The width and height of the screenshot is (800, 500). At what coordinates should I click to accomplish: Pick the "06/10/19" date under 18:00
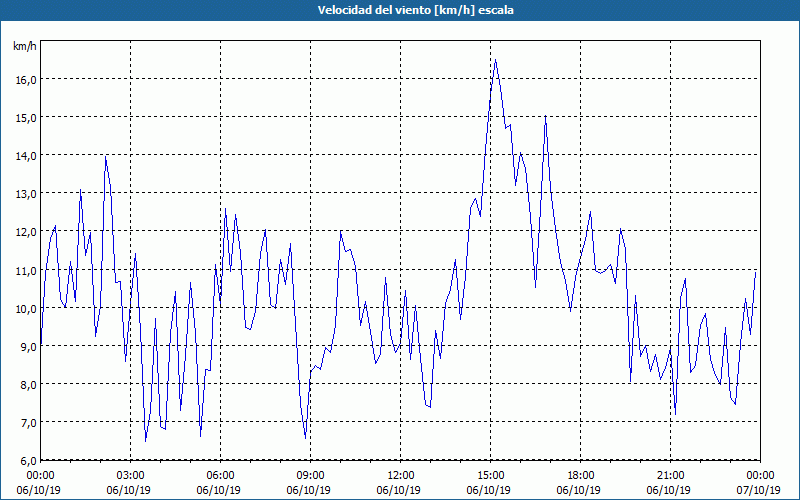pyautogui.click(x=579, y=490)
